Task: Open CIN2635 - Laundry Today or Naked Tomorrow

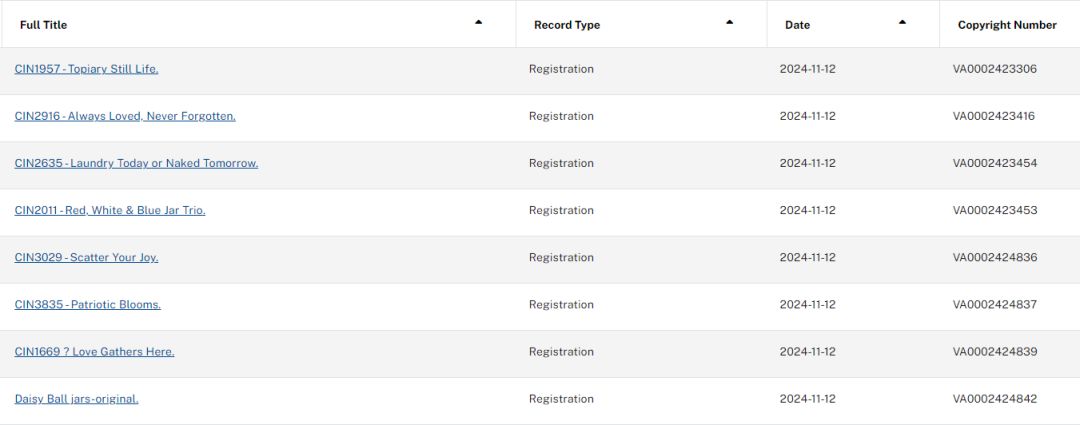Action: tap(136, 163)
